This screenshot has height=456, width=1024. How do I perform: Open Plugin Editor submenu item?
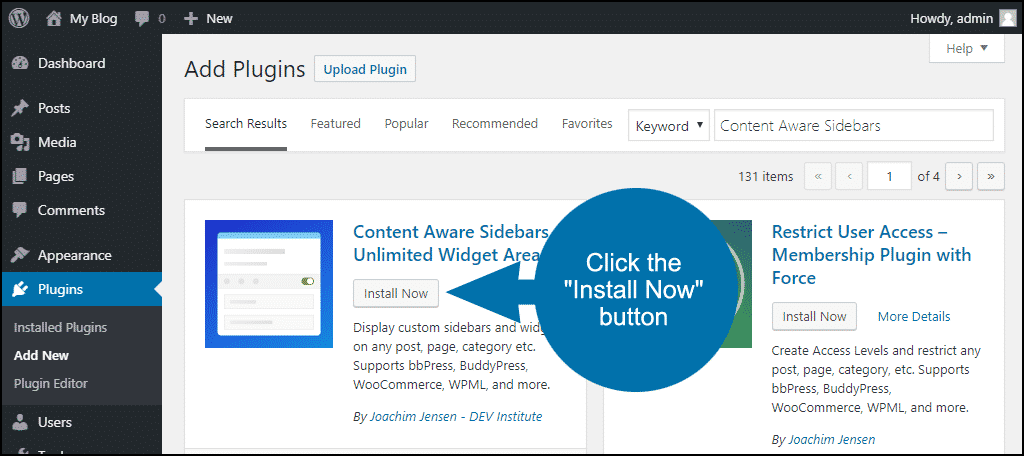(50, 383)
